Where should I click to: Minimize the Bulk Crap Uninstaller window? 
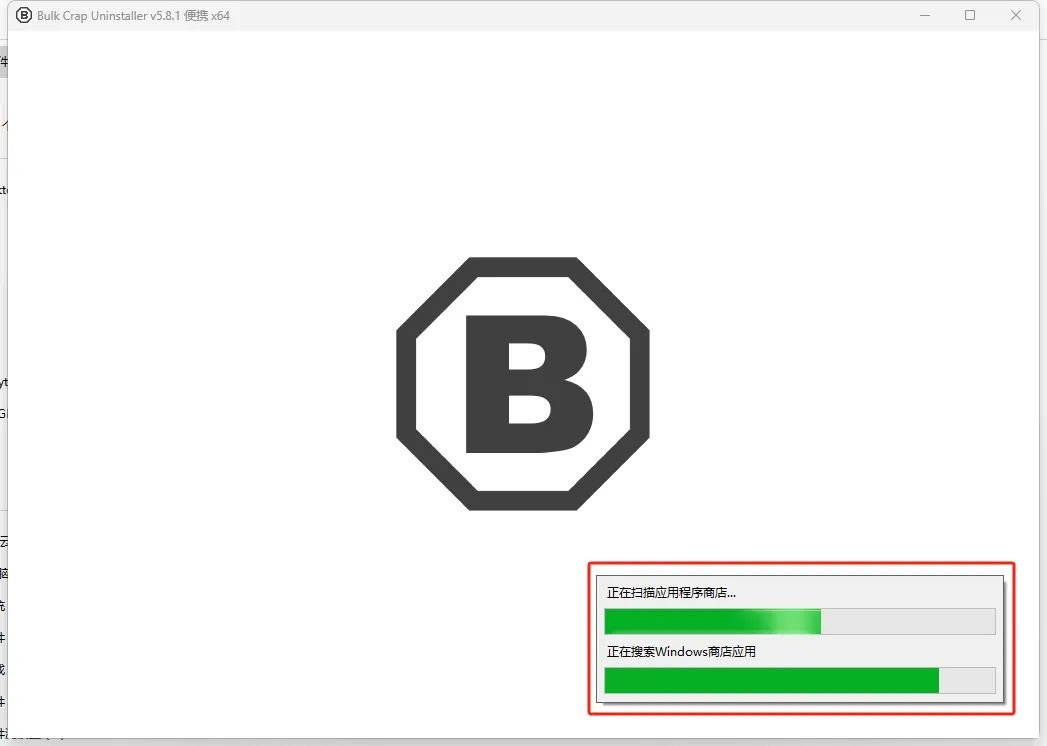(925, 15)
